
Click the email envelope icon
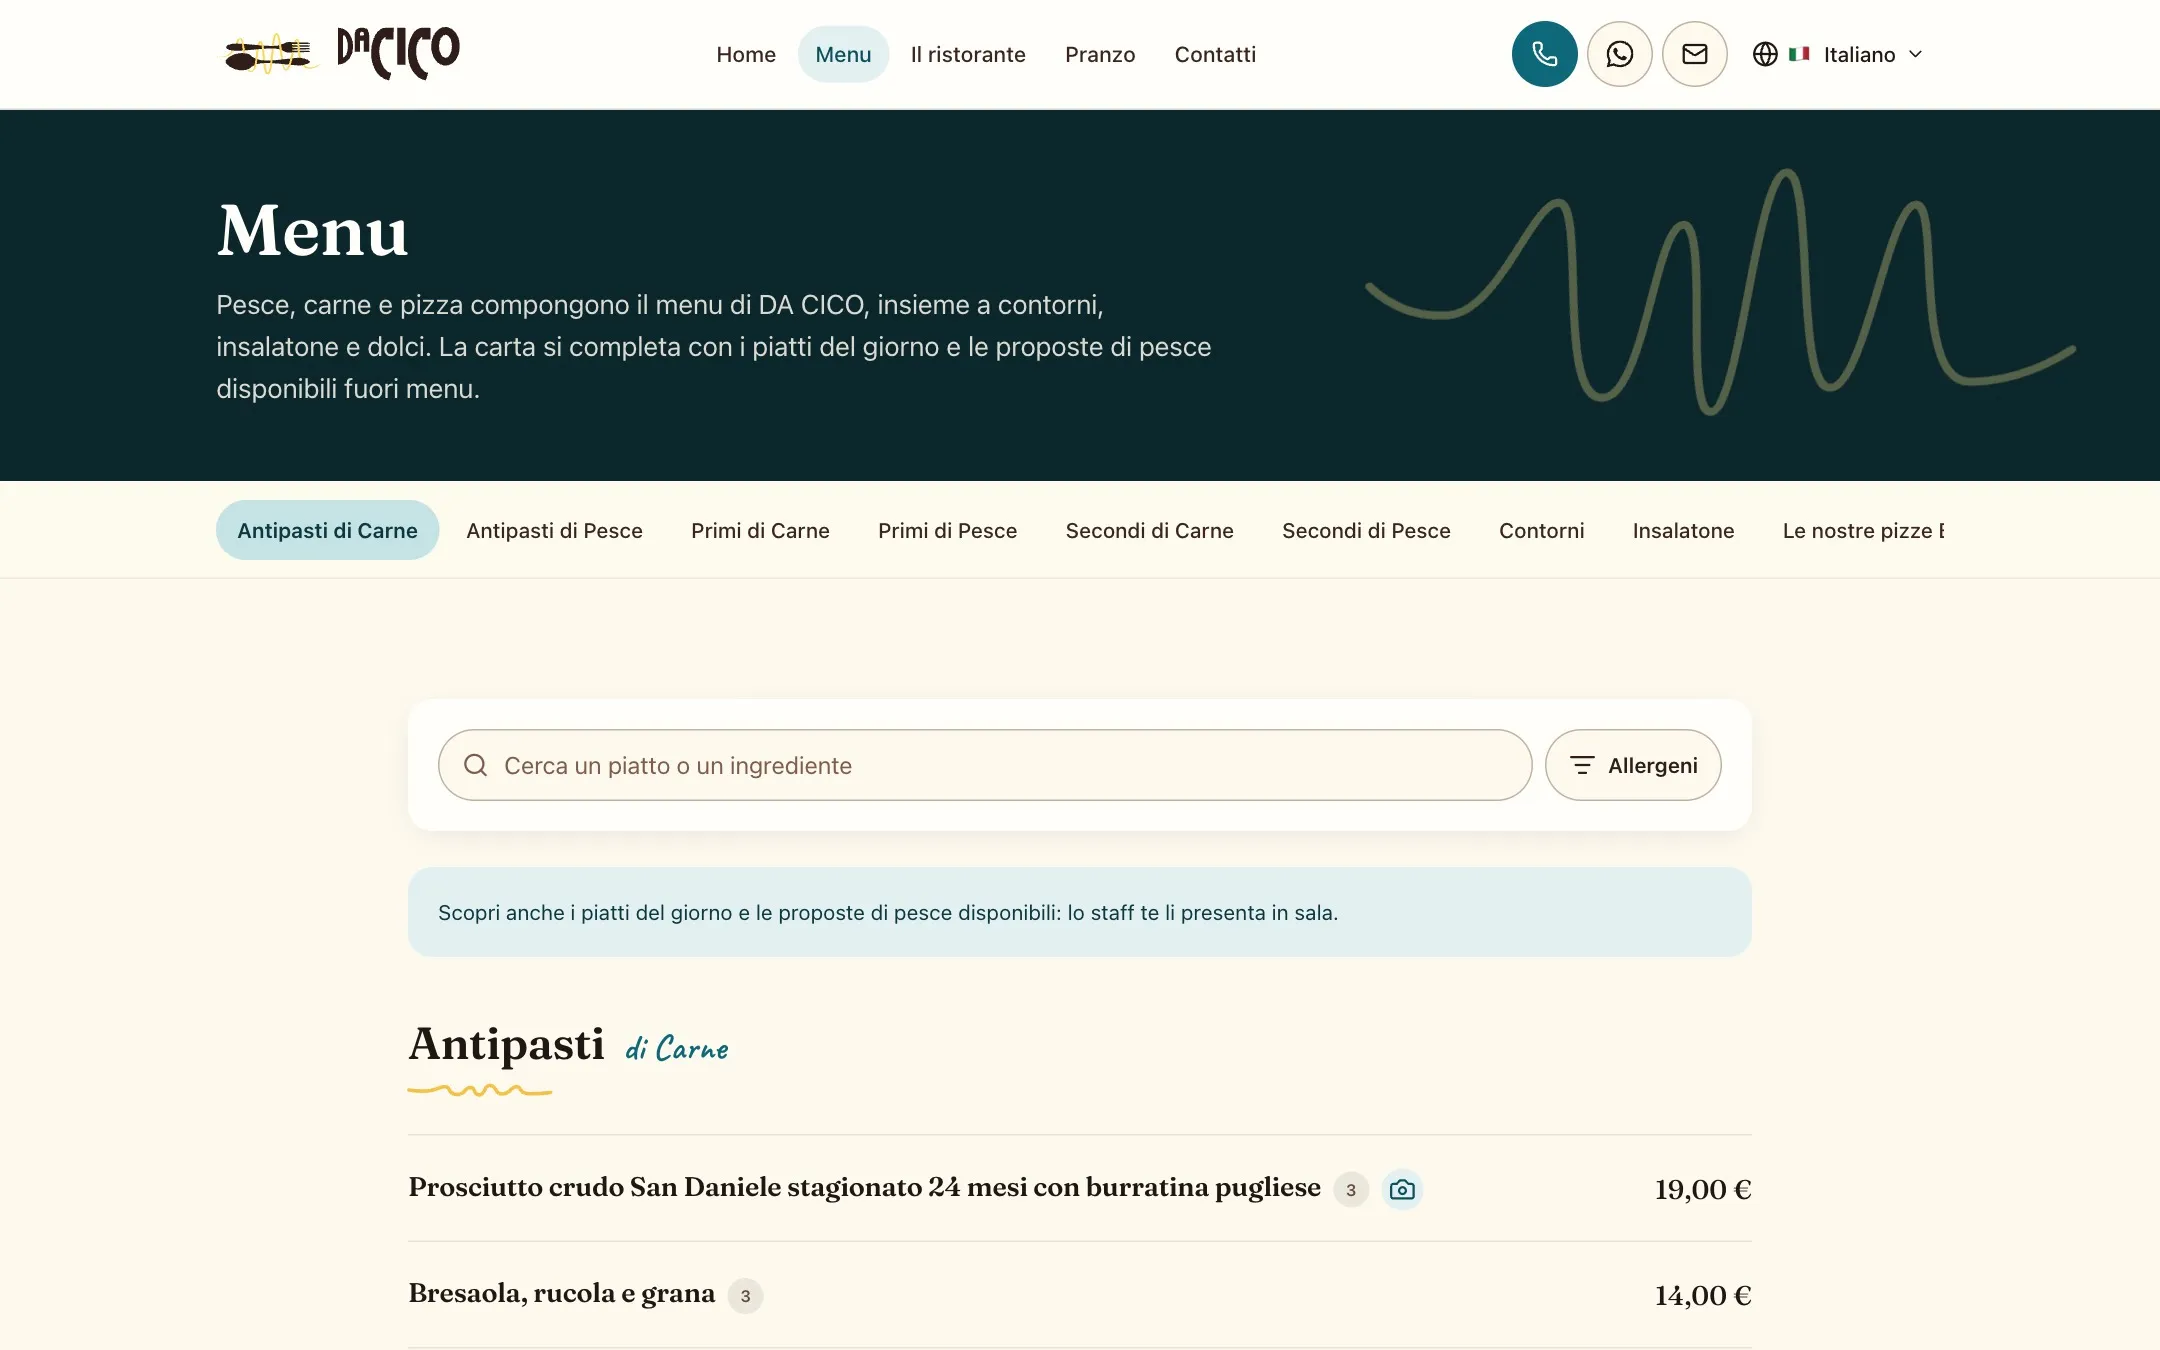(1694, 54)
